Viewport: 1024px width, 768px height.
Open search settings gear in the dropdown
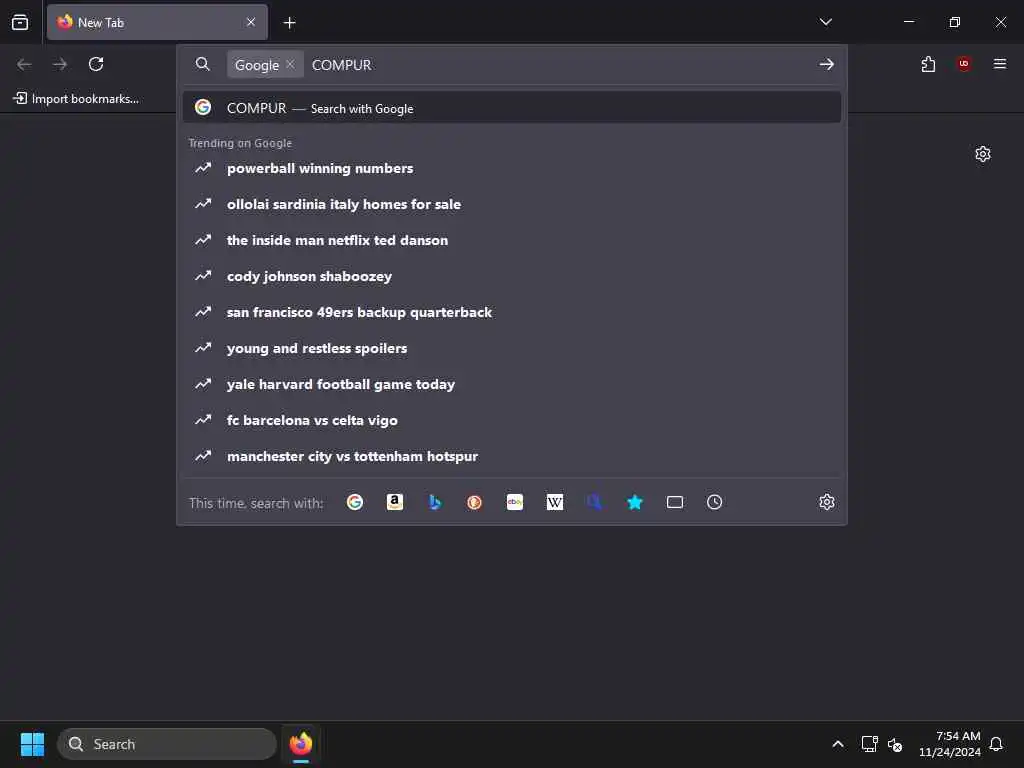pos(827,502)
